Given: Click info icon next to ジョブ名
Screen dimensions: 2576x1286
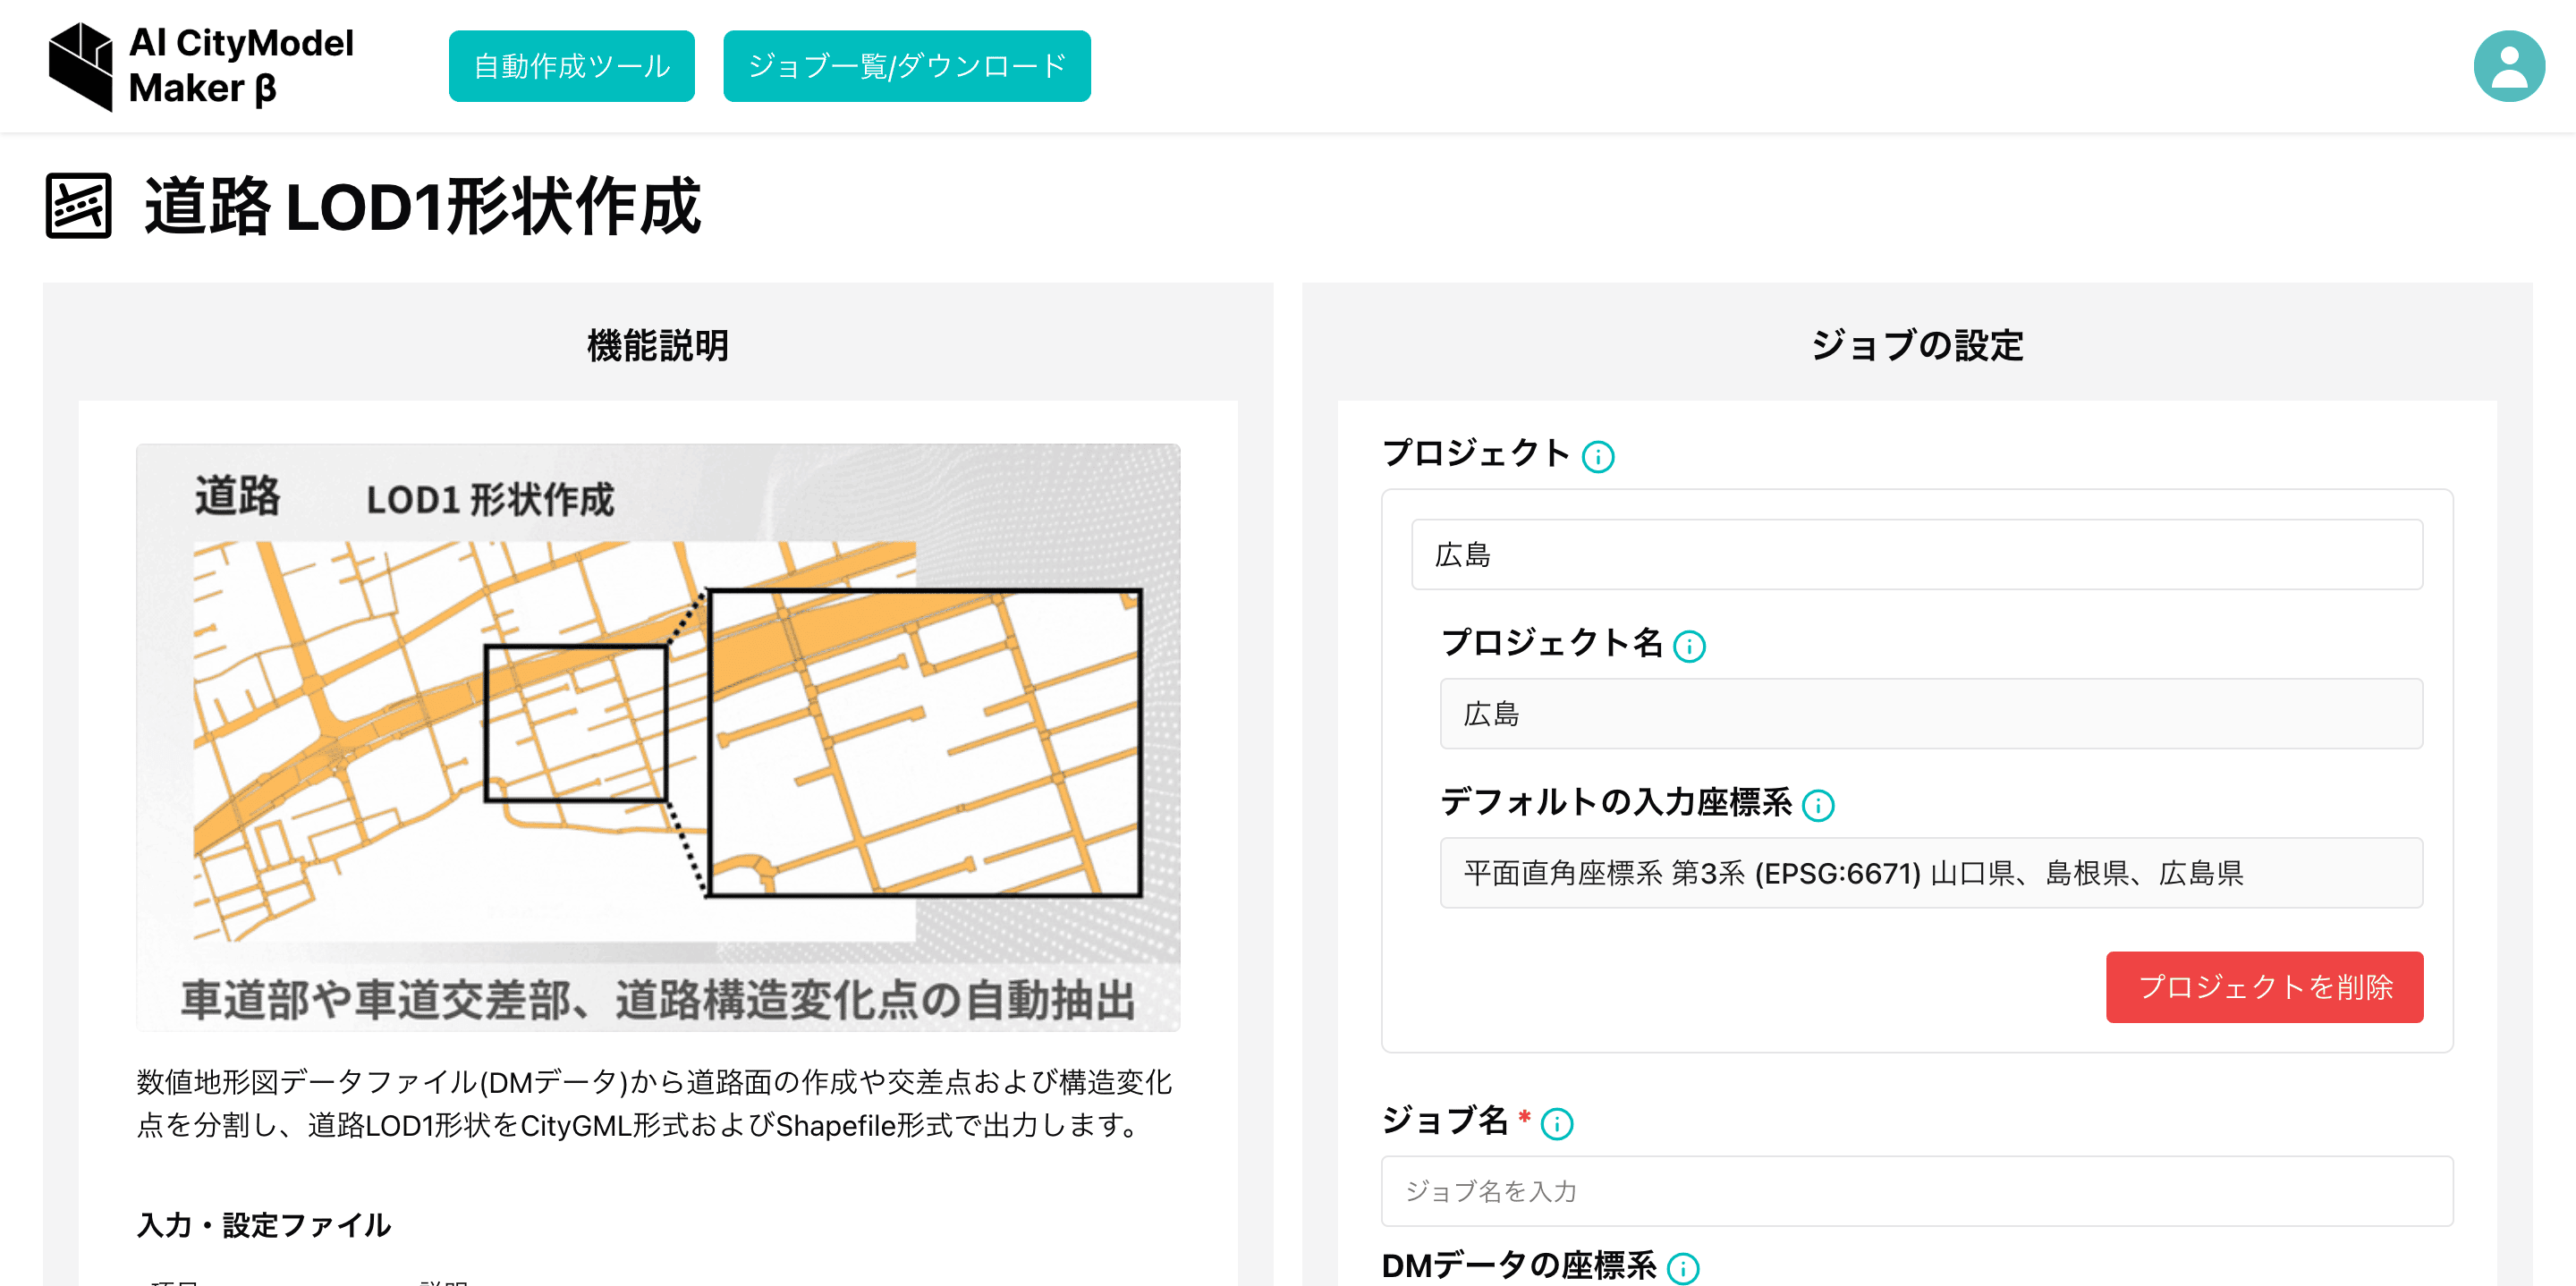Looking at the screenshot, I should pos(1556,1124).
